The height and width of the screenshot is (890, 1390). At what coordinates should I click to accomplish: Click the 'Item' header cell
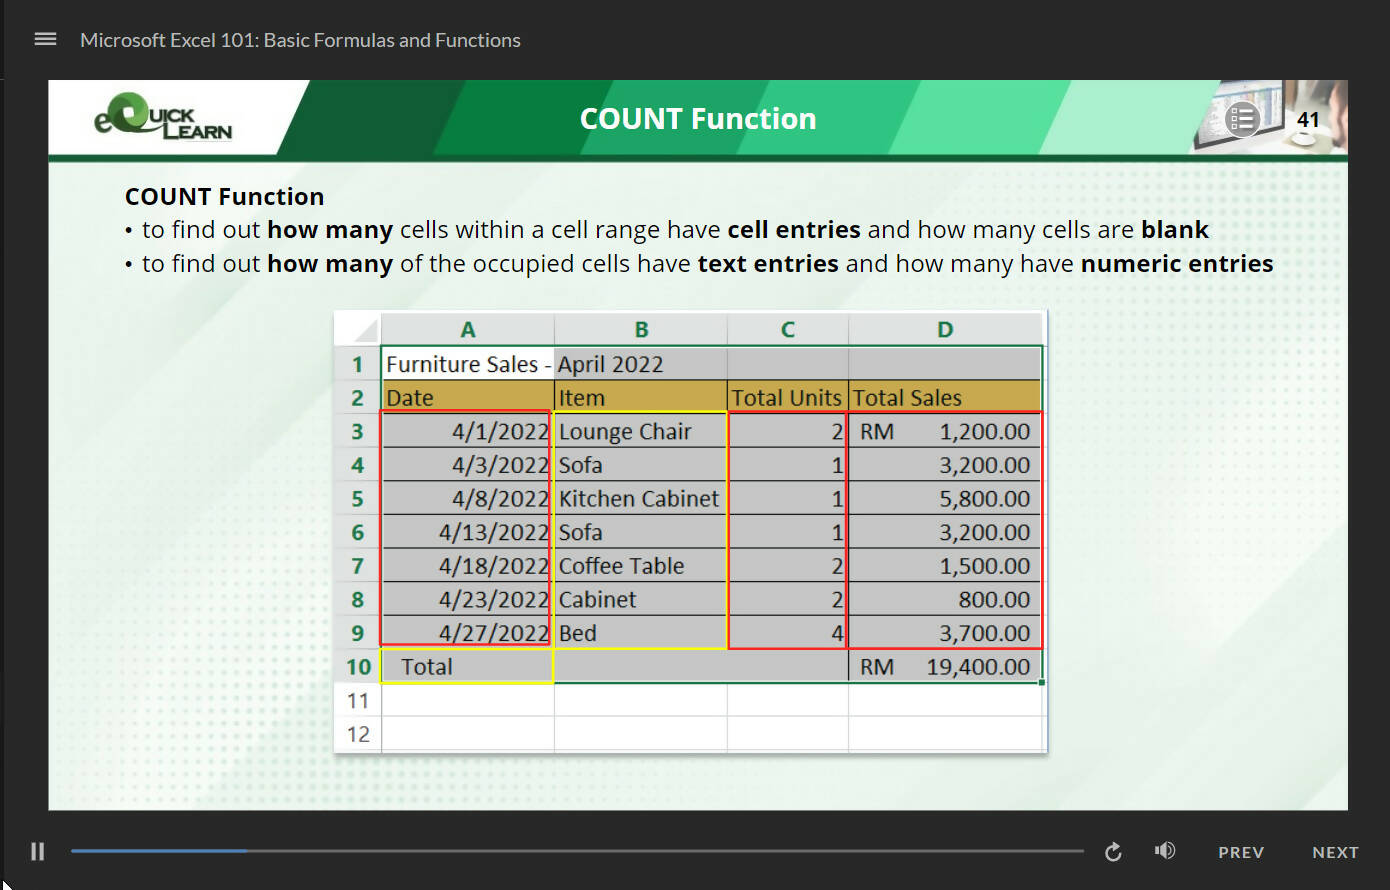(x=641, y=397)
